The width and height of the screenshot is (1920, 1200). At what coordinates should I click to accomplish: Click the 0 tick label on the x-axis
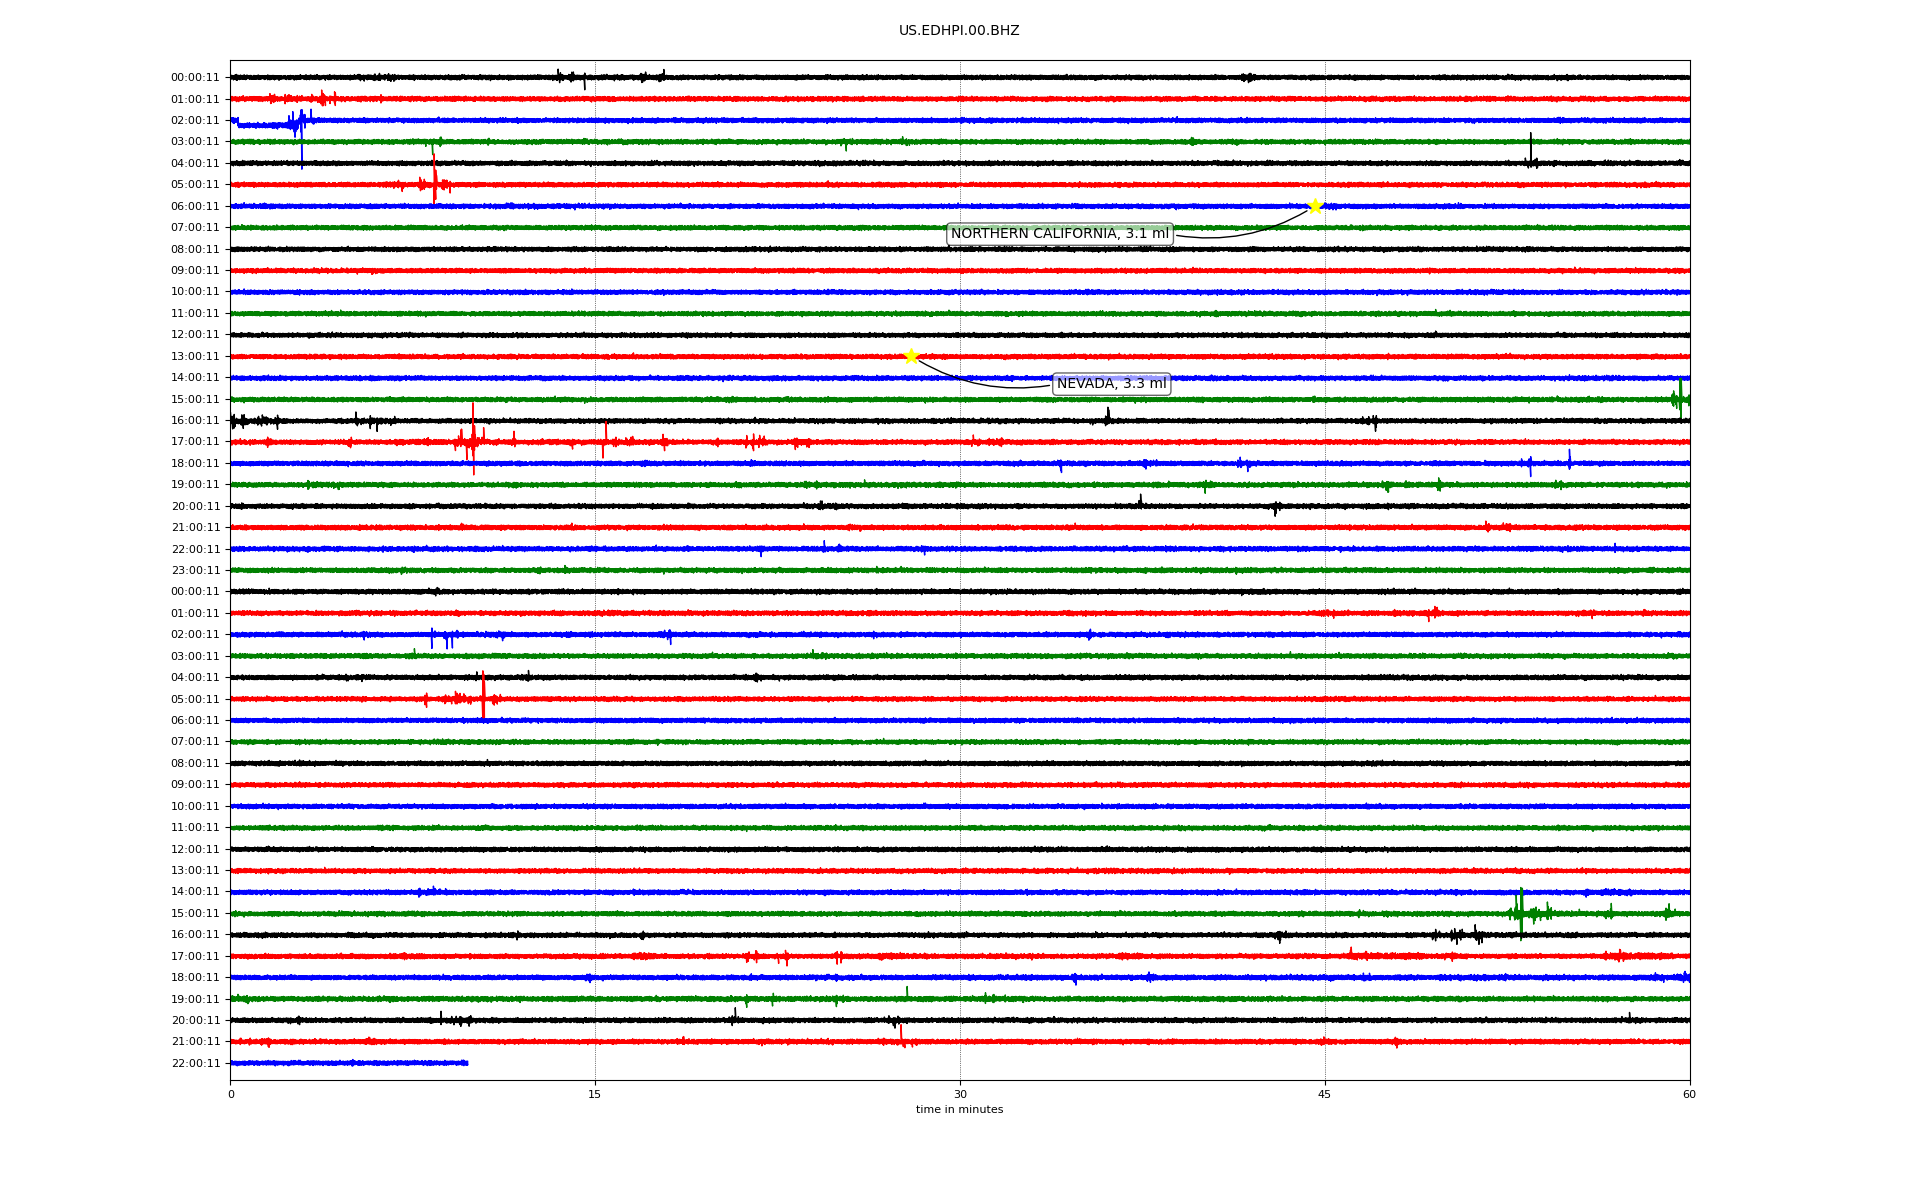coord(231,1094)
